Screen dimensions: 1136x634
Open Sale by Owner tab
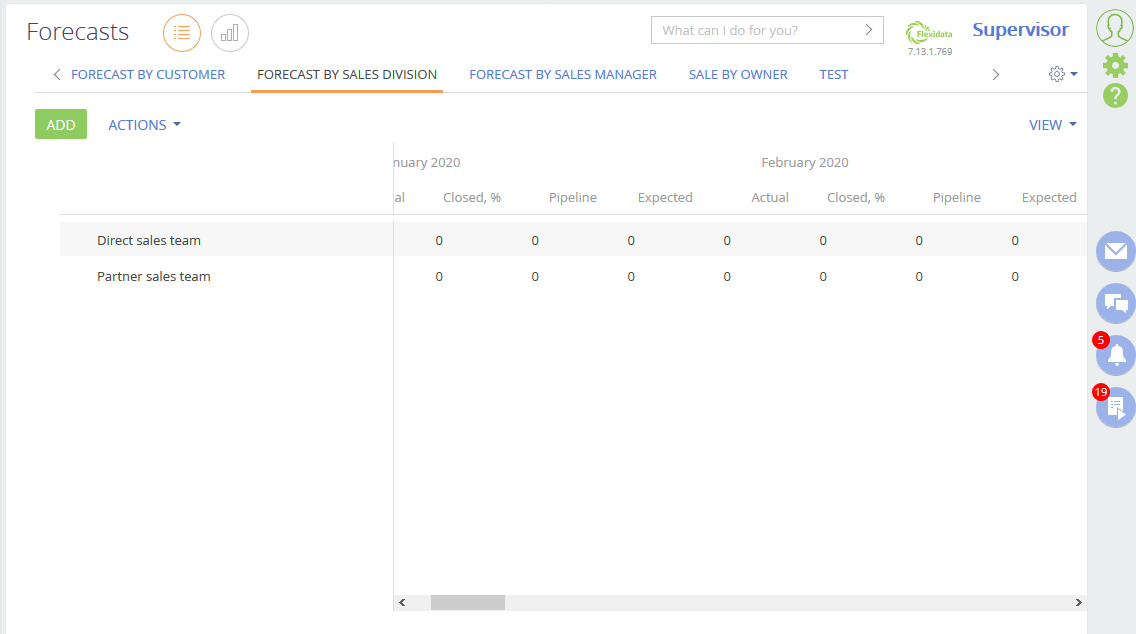(x=738, y=75)
